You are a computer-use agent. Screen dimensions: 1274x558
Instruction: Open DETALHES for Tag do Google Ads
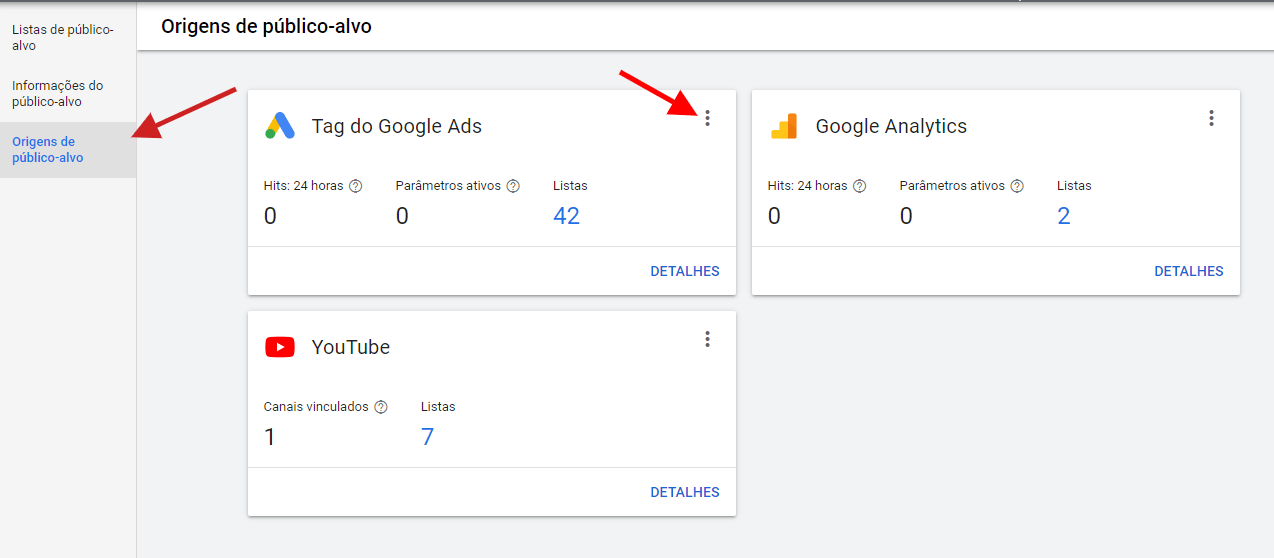coord(684,271)
